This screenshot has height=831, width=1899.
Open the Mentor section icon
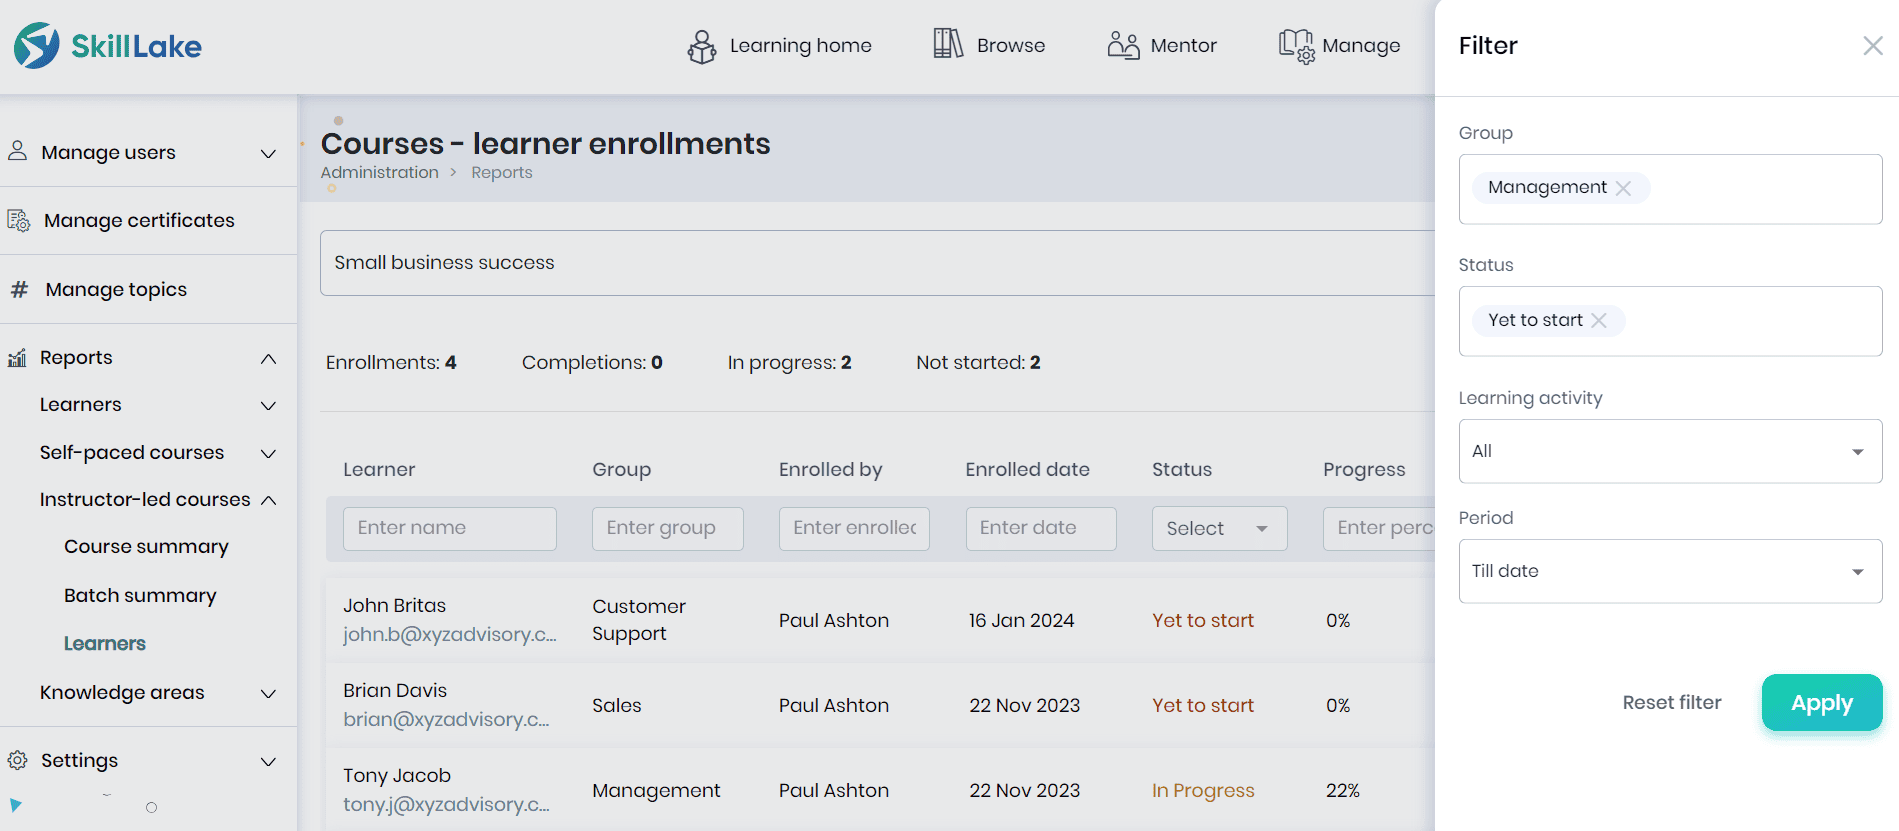(x=1123, y=46)
